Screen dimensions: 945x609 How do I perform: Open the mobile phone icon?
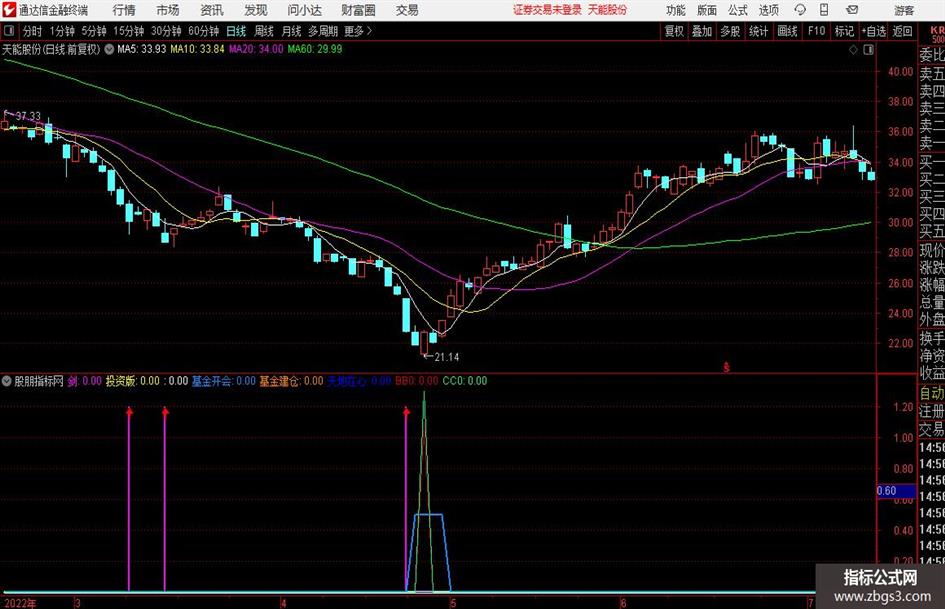click(x=824, y=10)
